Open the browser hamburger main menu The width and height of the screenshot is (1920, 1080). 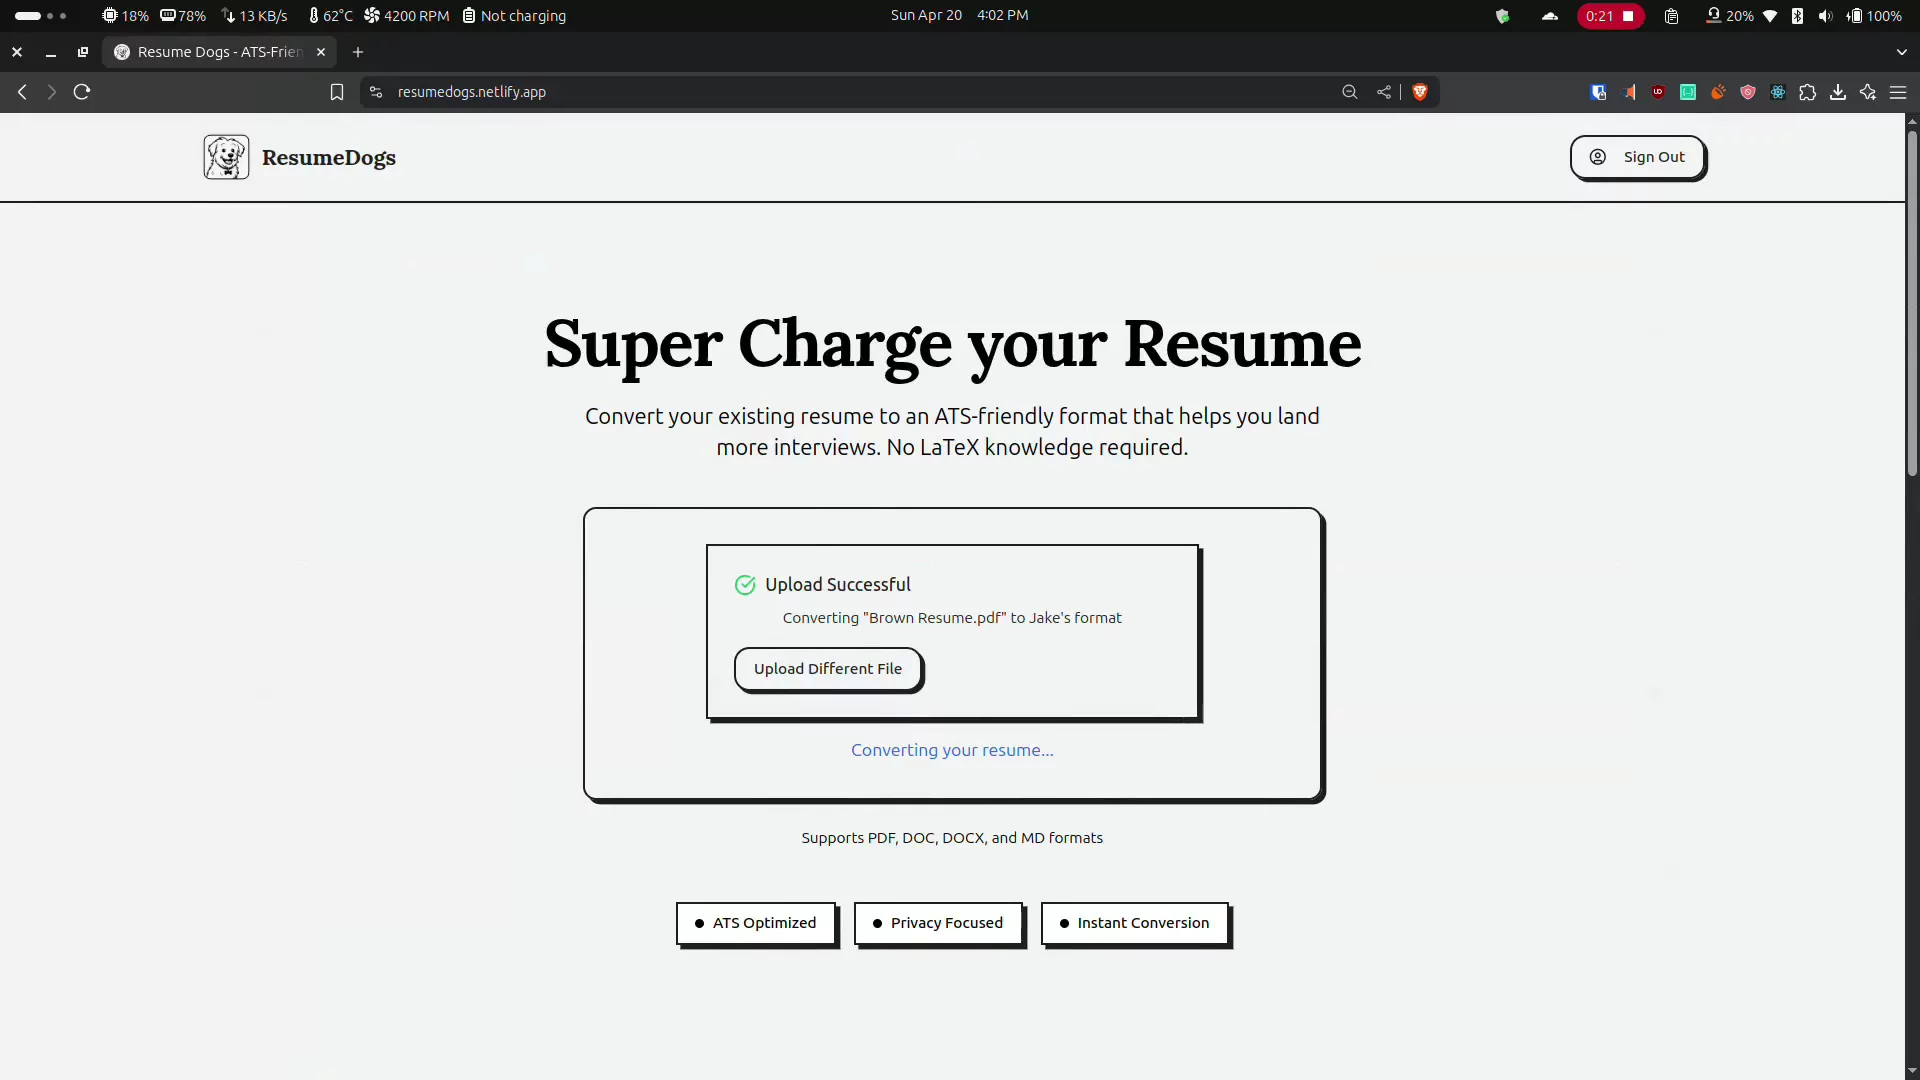pos(1898,92)
